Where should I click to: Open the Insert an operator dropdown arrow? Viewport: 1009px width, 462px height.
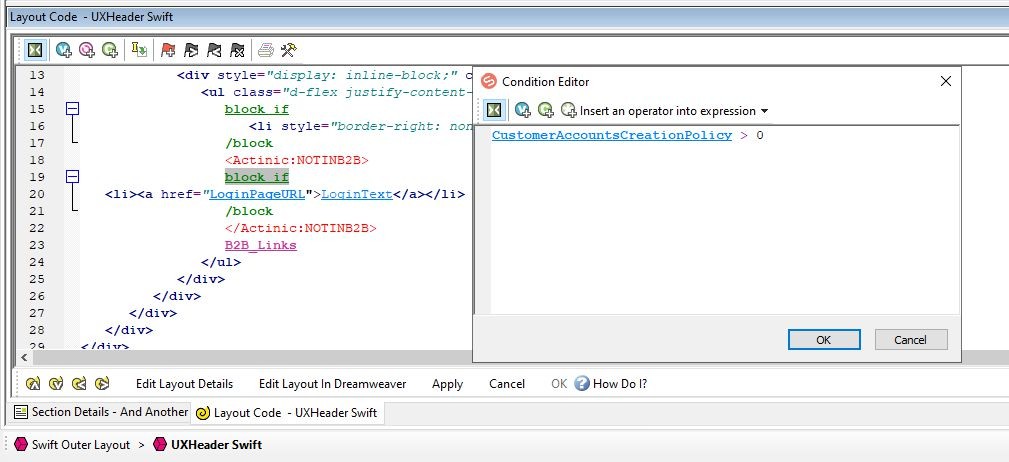click(764, 111)
